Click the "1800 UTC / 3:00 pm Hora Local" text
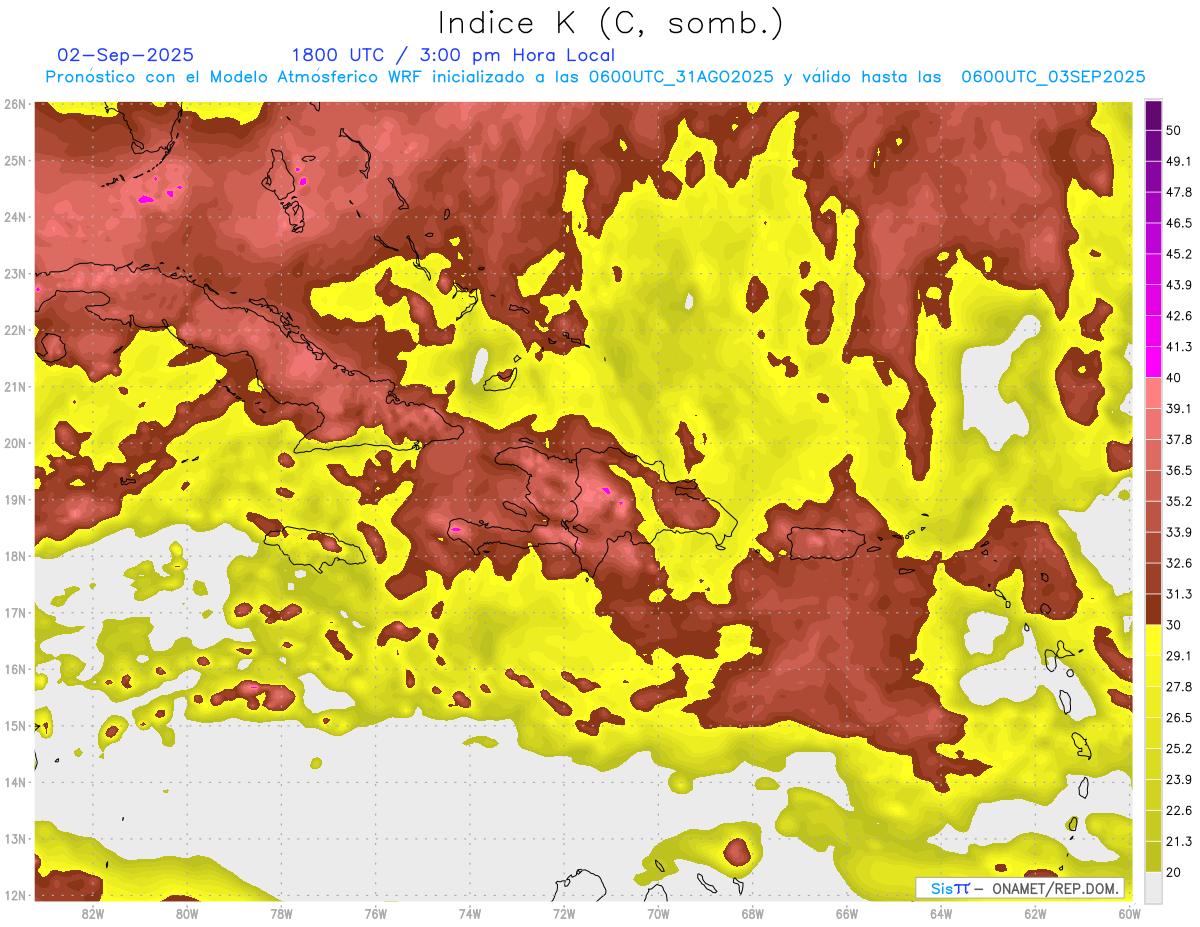 tap(453, 55)
